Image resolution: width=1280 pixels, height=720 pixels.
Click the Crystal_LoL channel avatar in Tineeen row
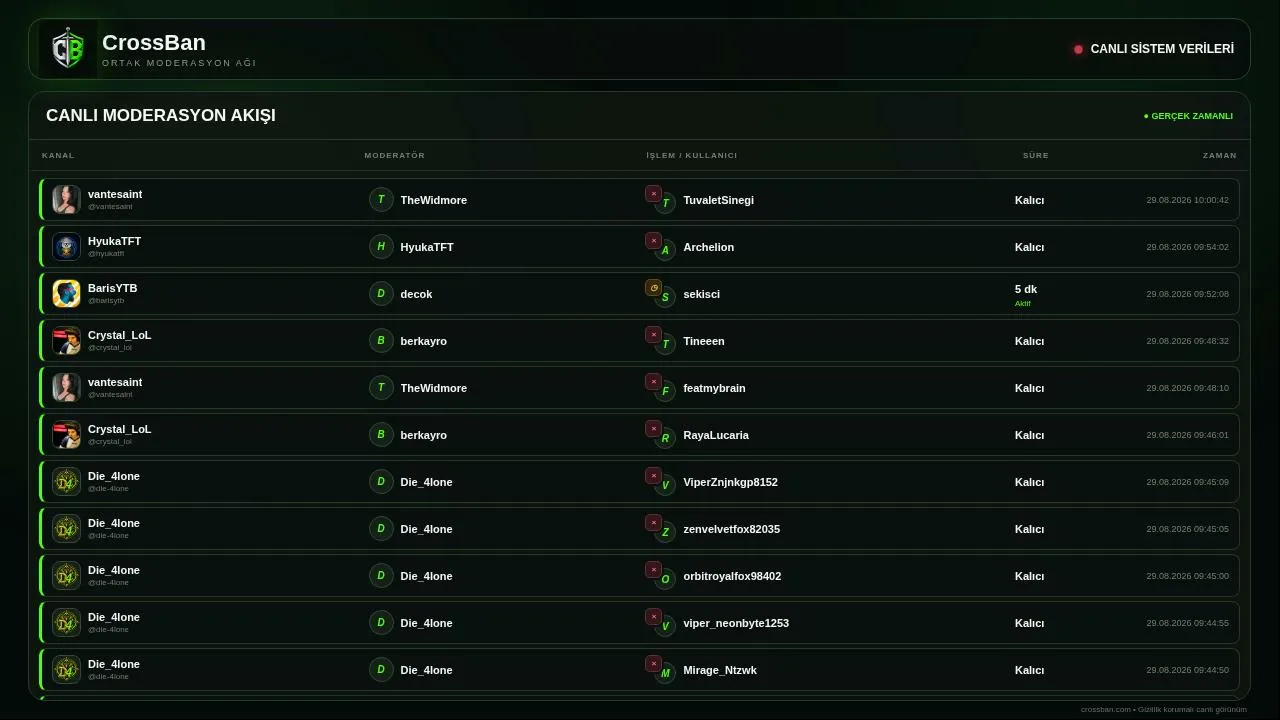click(66, 340)
